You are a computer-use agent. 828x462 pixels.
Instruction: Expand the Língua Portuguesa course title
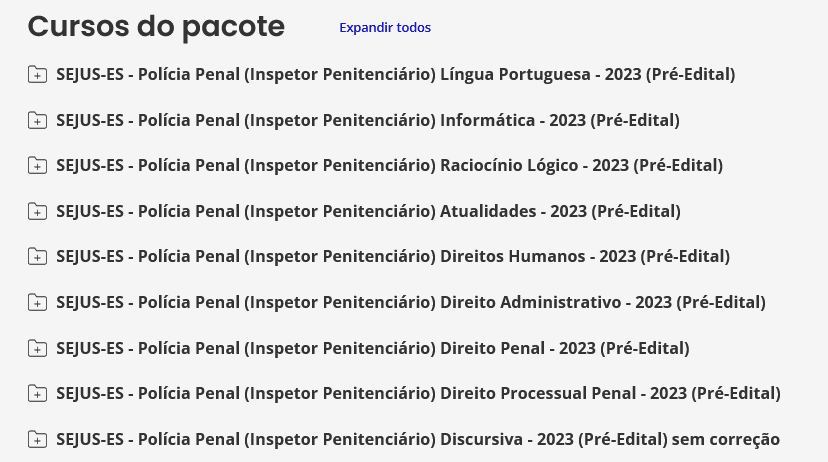coord(396,74)
